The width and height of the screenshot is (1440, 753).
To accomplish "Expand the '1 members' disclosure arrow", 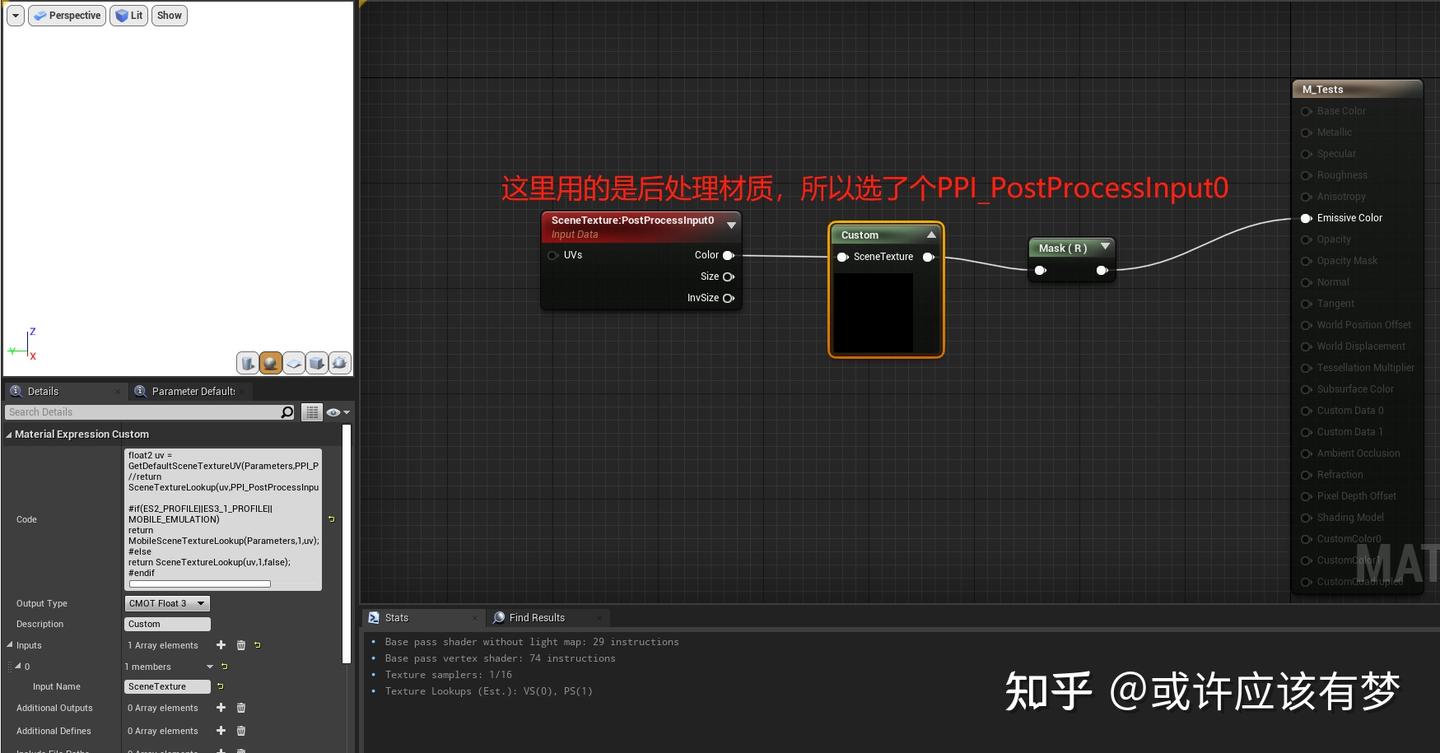I will [210, 667].
